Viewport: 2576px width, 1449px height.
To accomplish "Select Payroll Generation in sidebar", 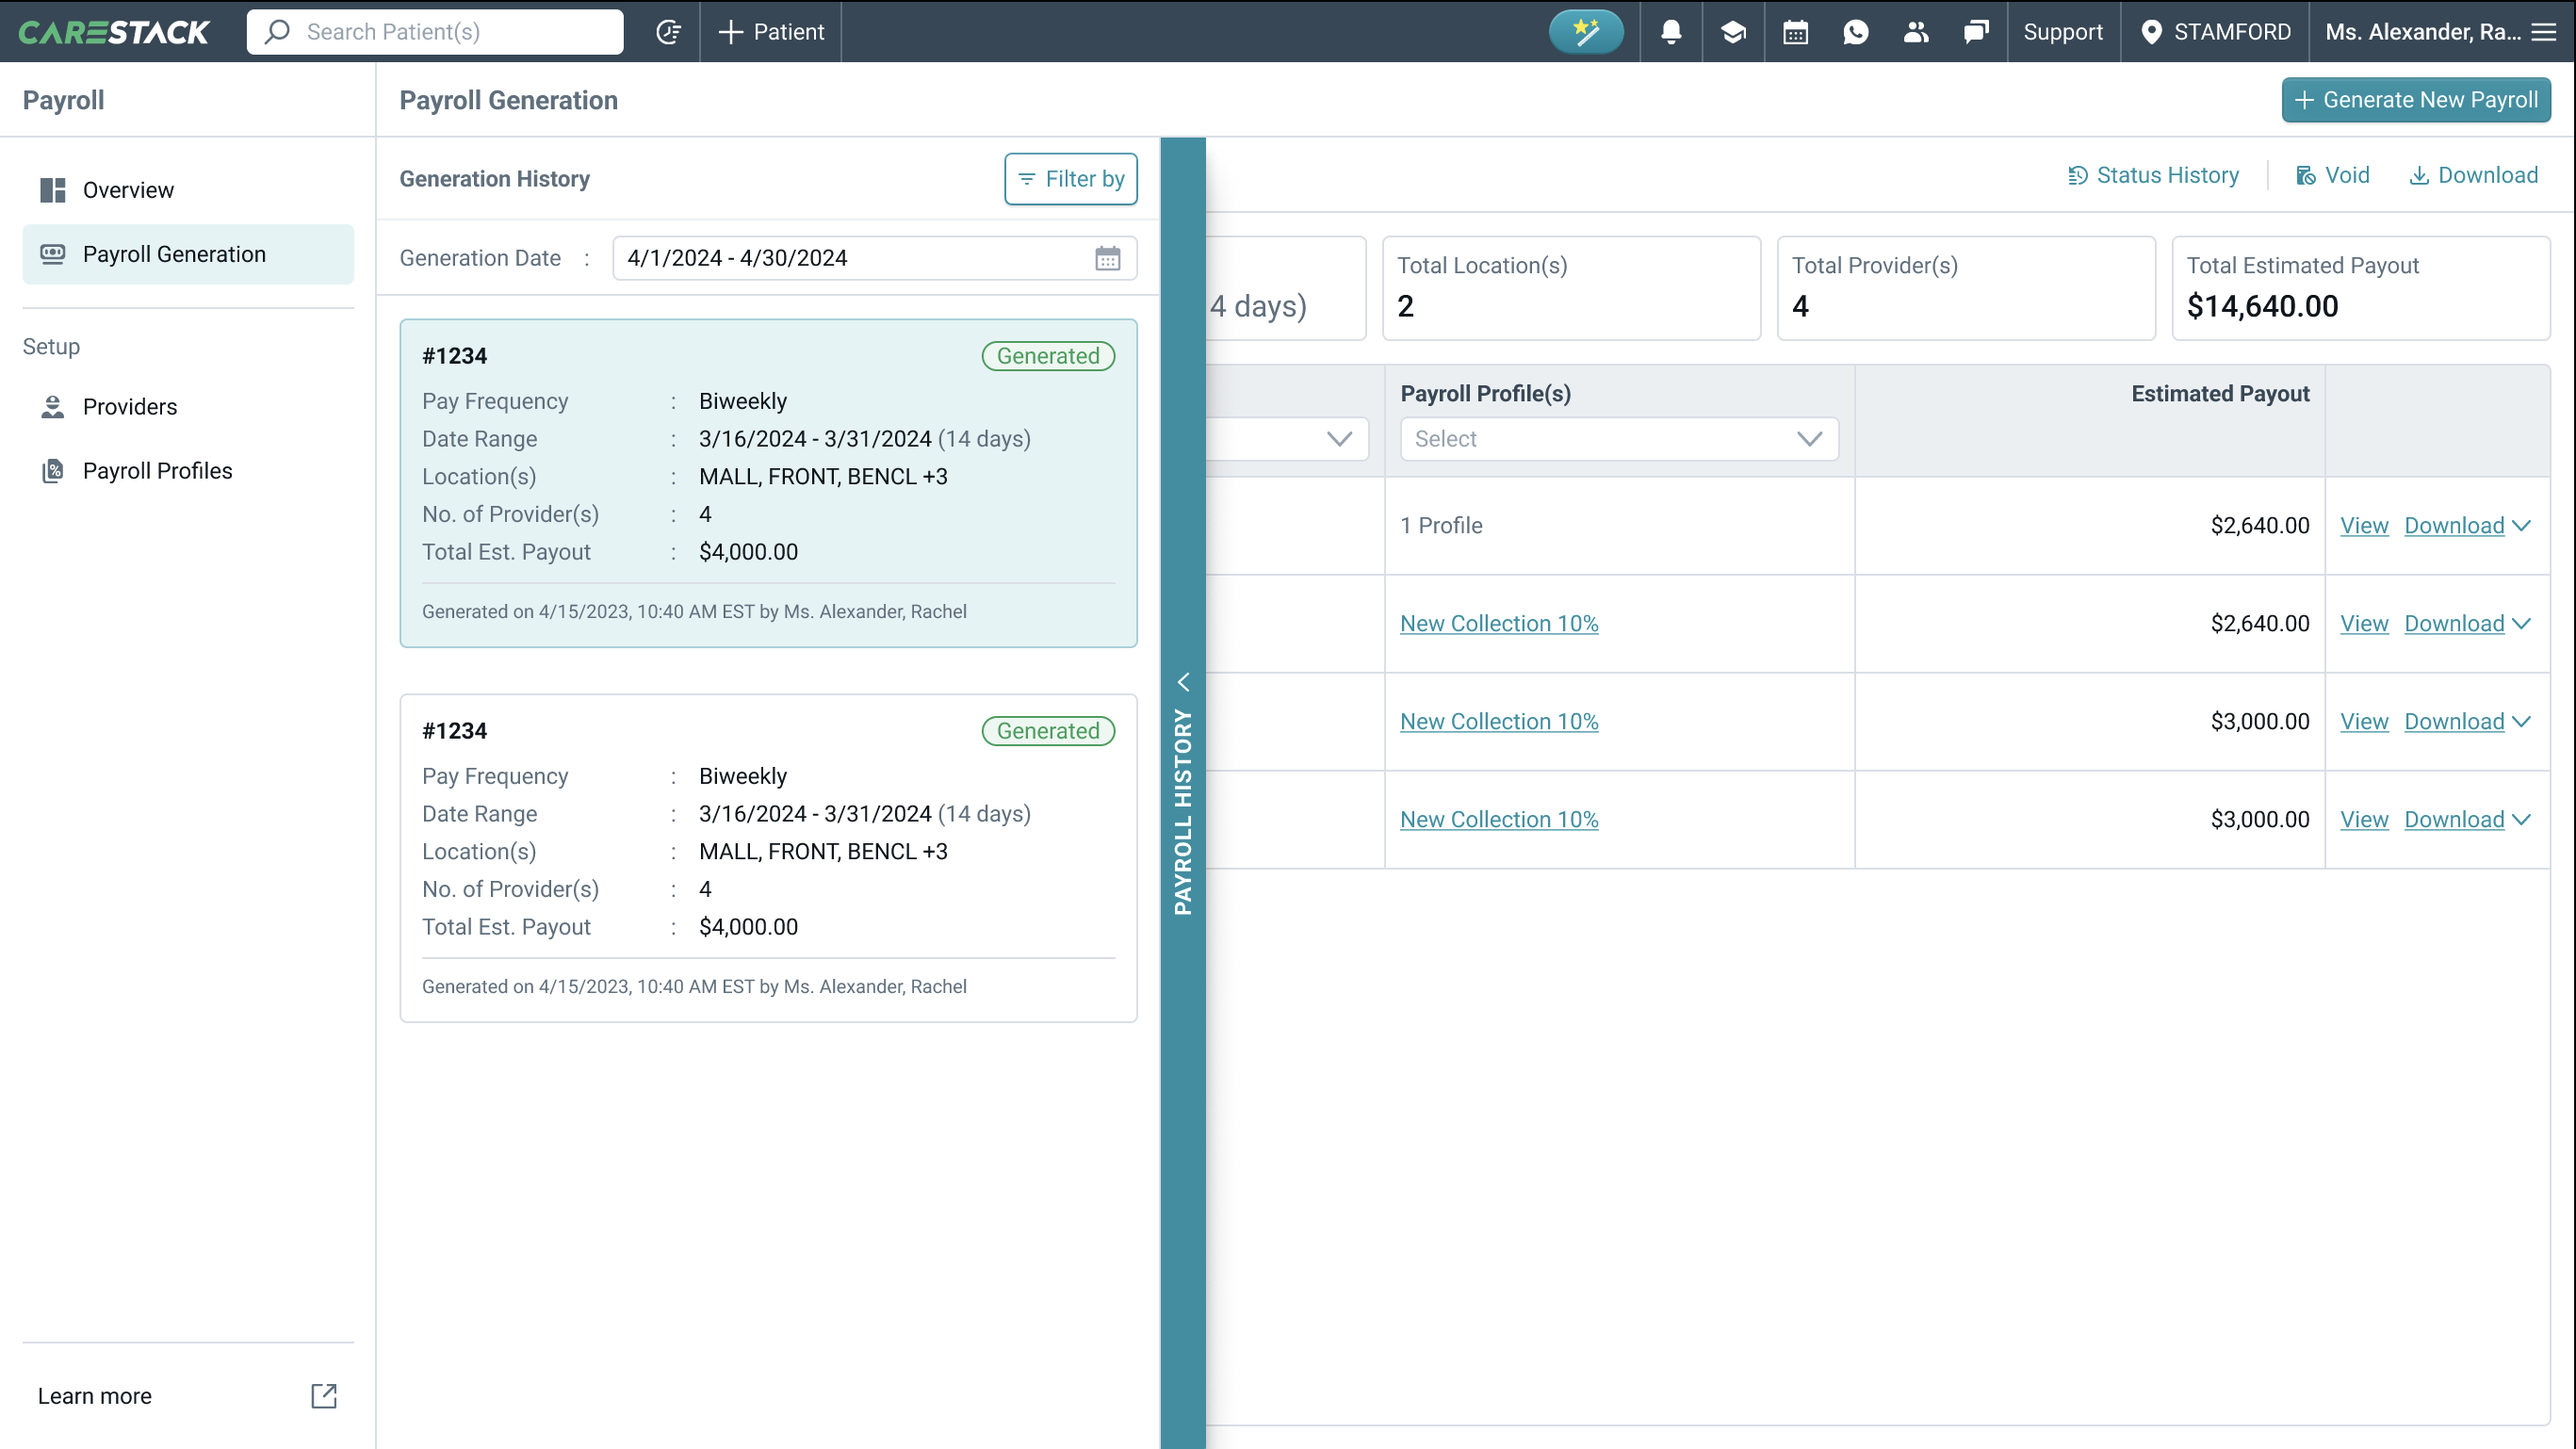I will (x=188, y=254).
